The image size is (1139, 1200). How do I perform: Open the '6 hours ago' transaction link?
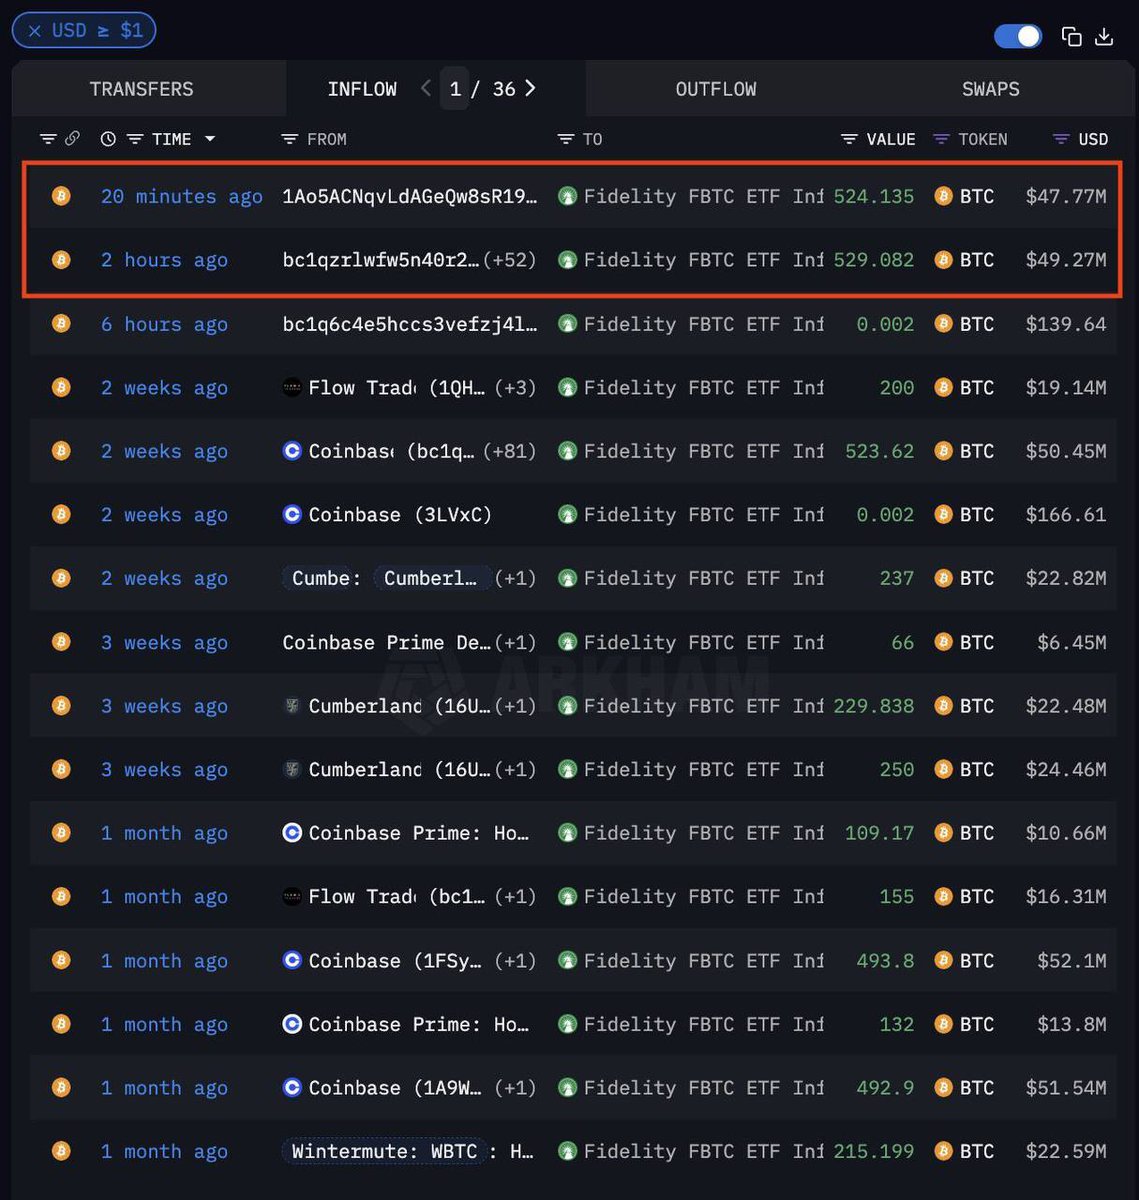pos(164,324)
